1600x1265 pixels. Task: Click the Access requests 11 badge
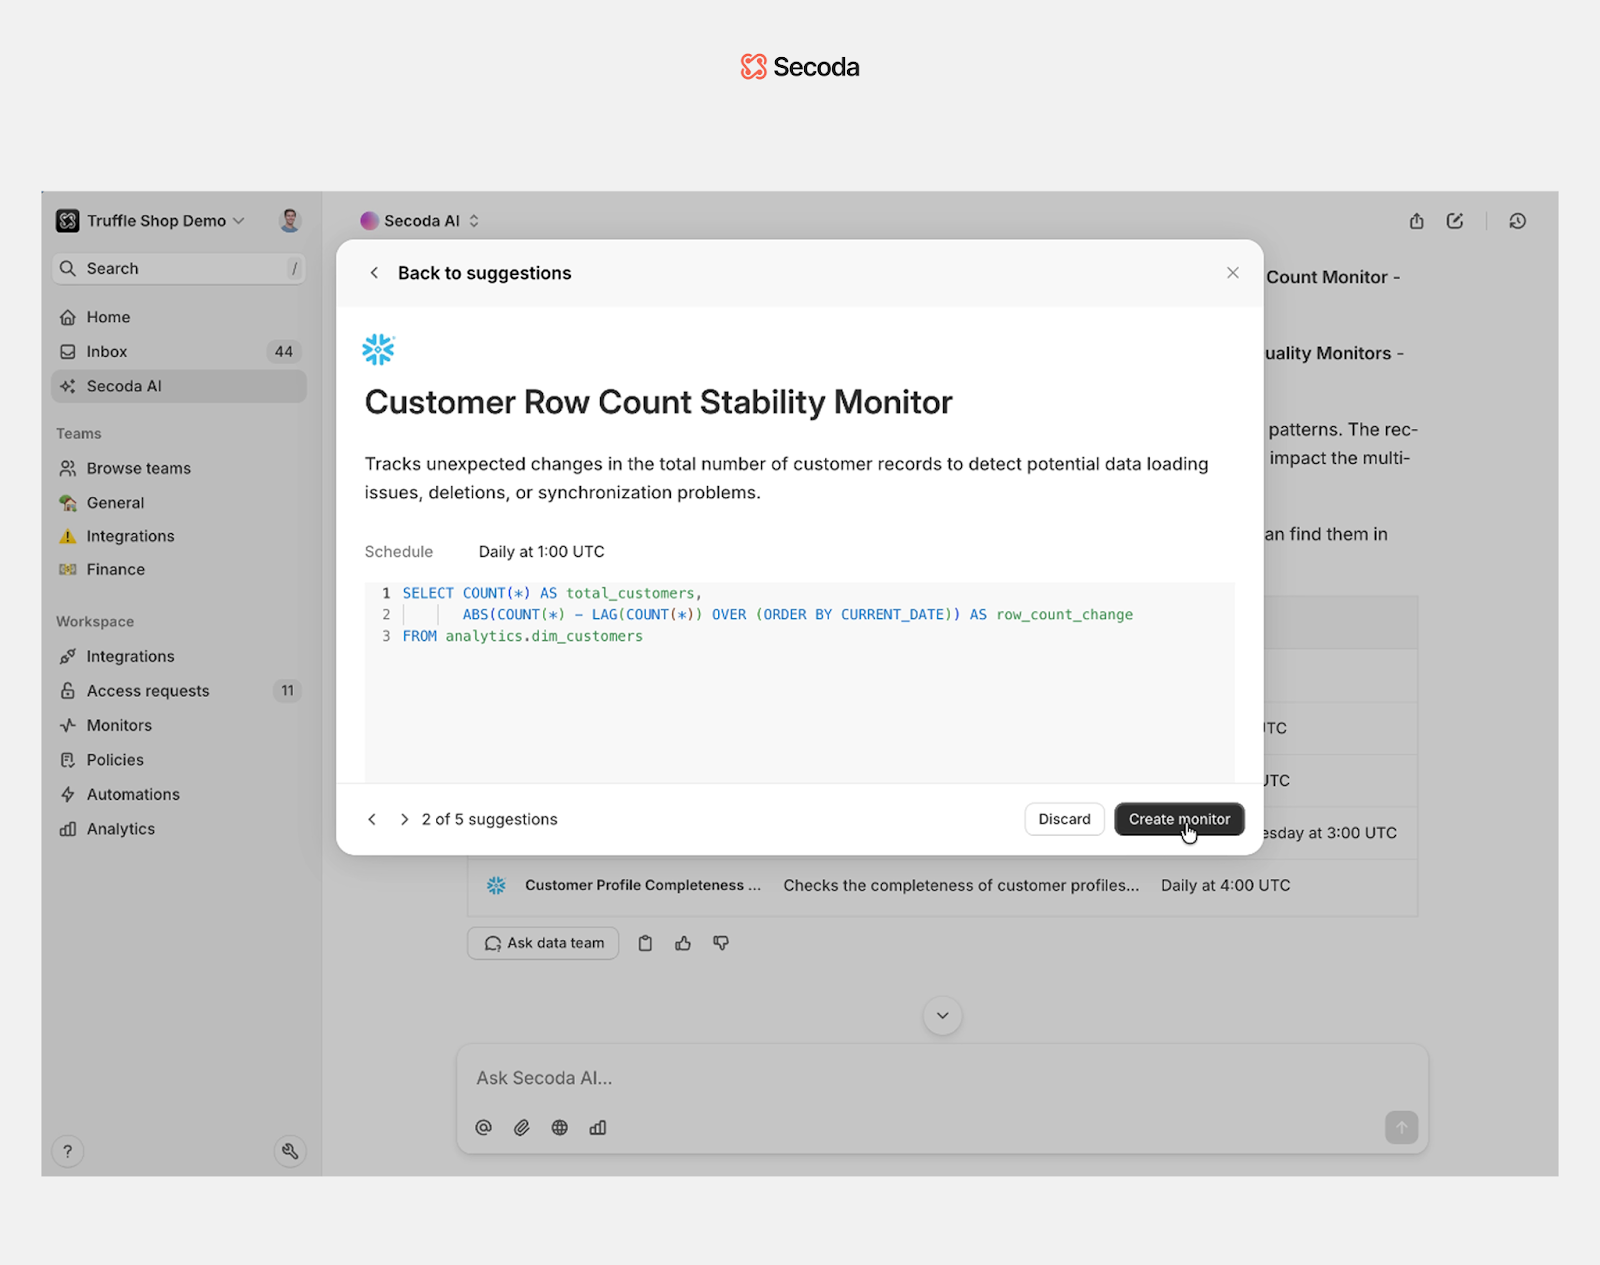coord(287,691)
